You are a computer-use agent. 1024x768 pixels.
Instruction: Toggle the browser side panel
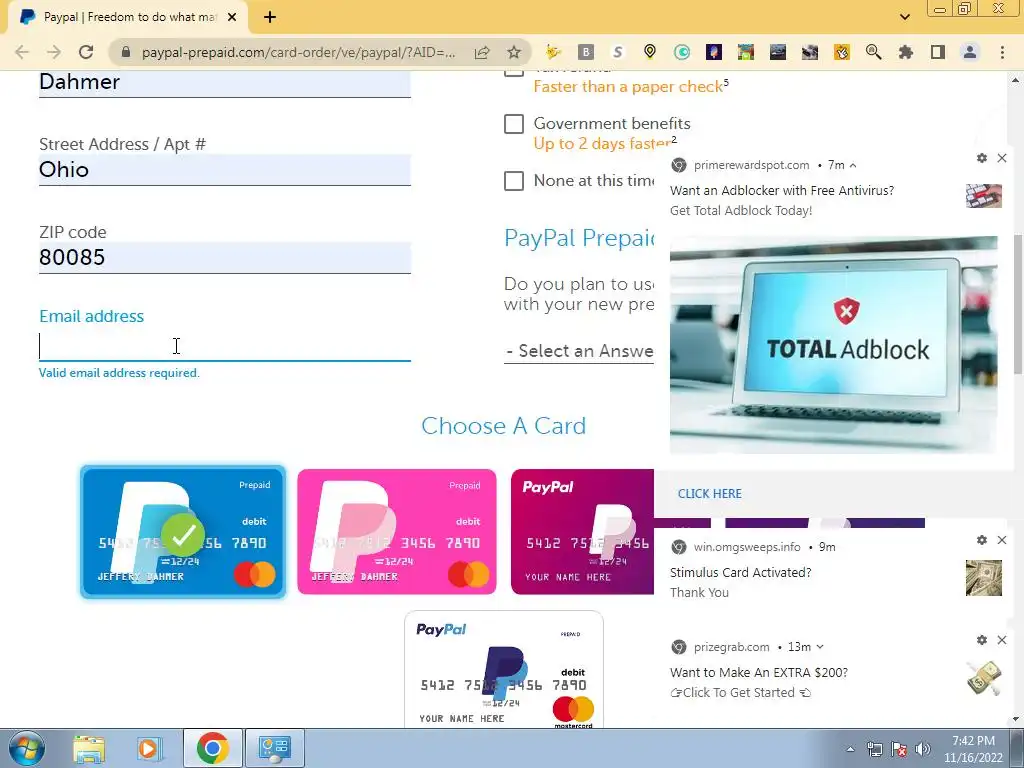point(938,52)
